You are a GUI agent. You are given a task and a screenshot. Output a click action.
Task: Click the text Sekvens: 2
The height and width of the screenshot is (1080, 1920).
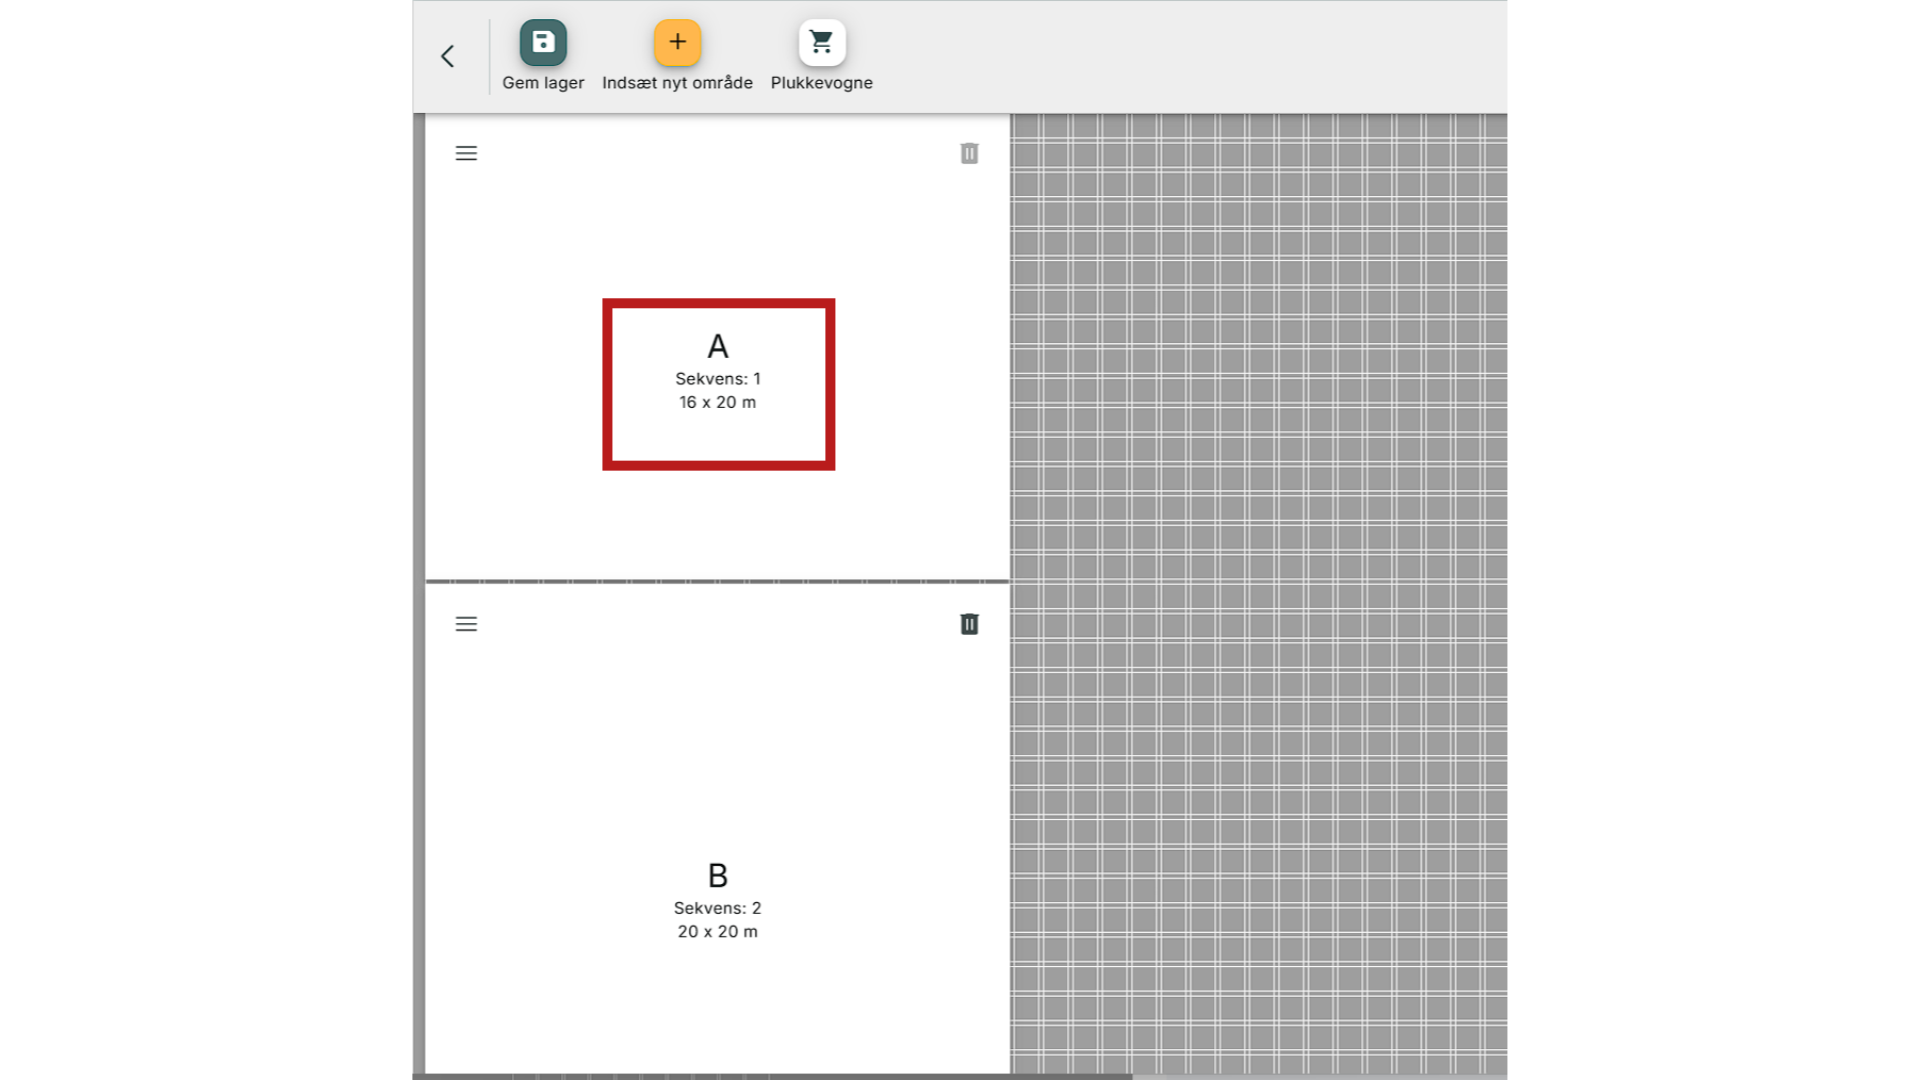coord(718,908)
